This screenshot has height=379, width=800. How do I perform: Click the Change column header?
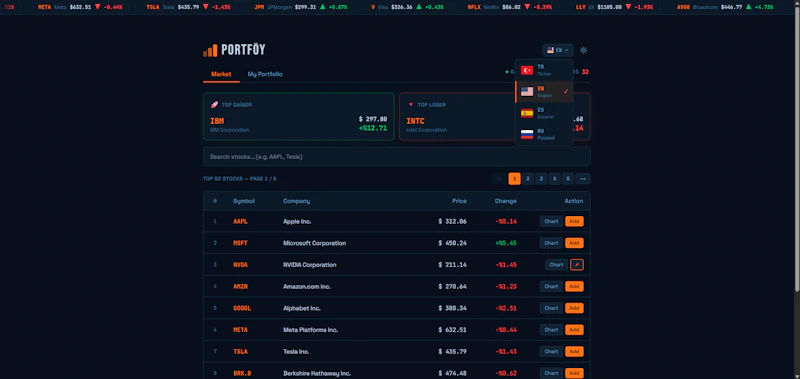[506, 201]
